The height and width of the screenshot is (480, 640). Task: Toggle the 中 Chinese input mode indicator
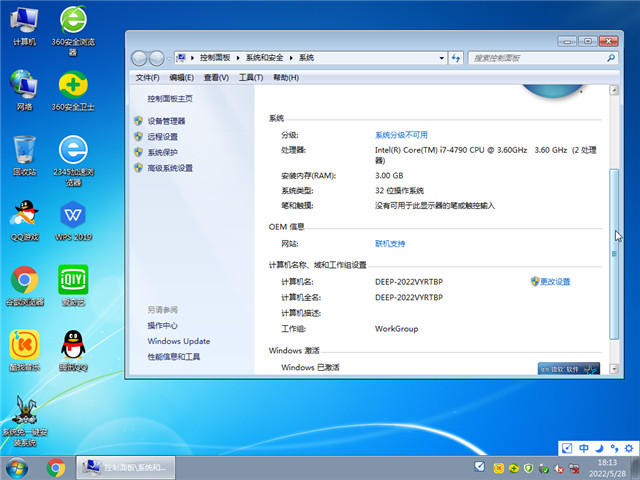click(x=584, y=448)
